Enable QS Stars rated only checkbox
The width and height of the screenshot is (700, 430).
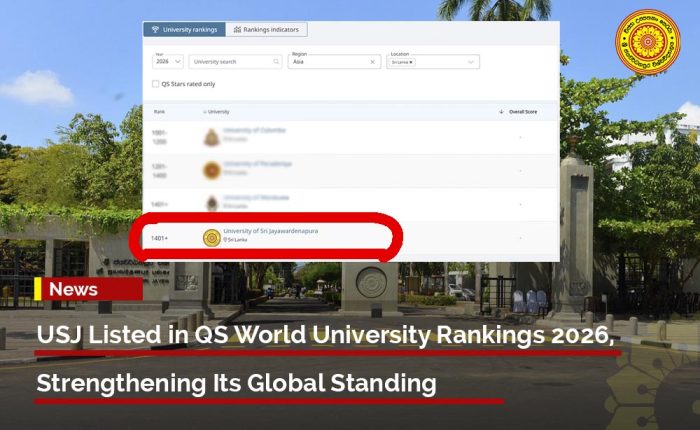tap(155, 84)
